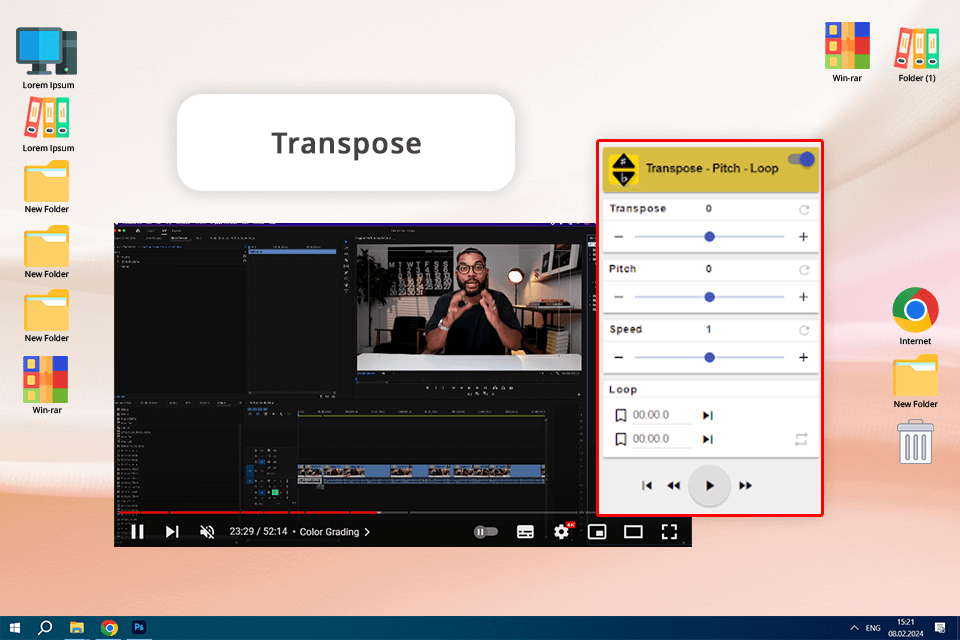Click the second loop time field

click(x=661, y=439)
